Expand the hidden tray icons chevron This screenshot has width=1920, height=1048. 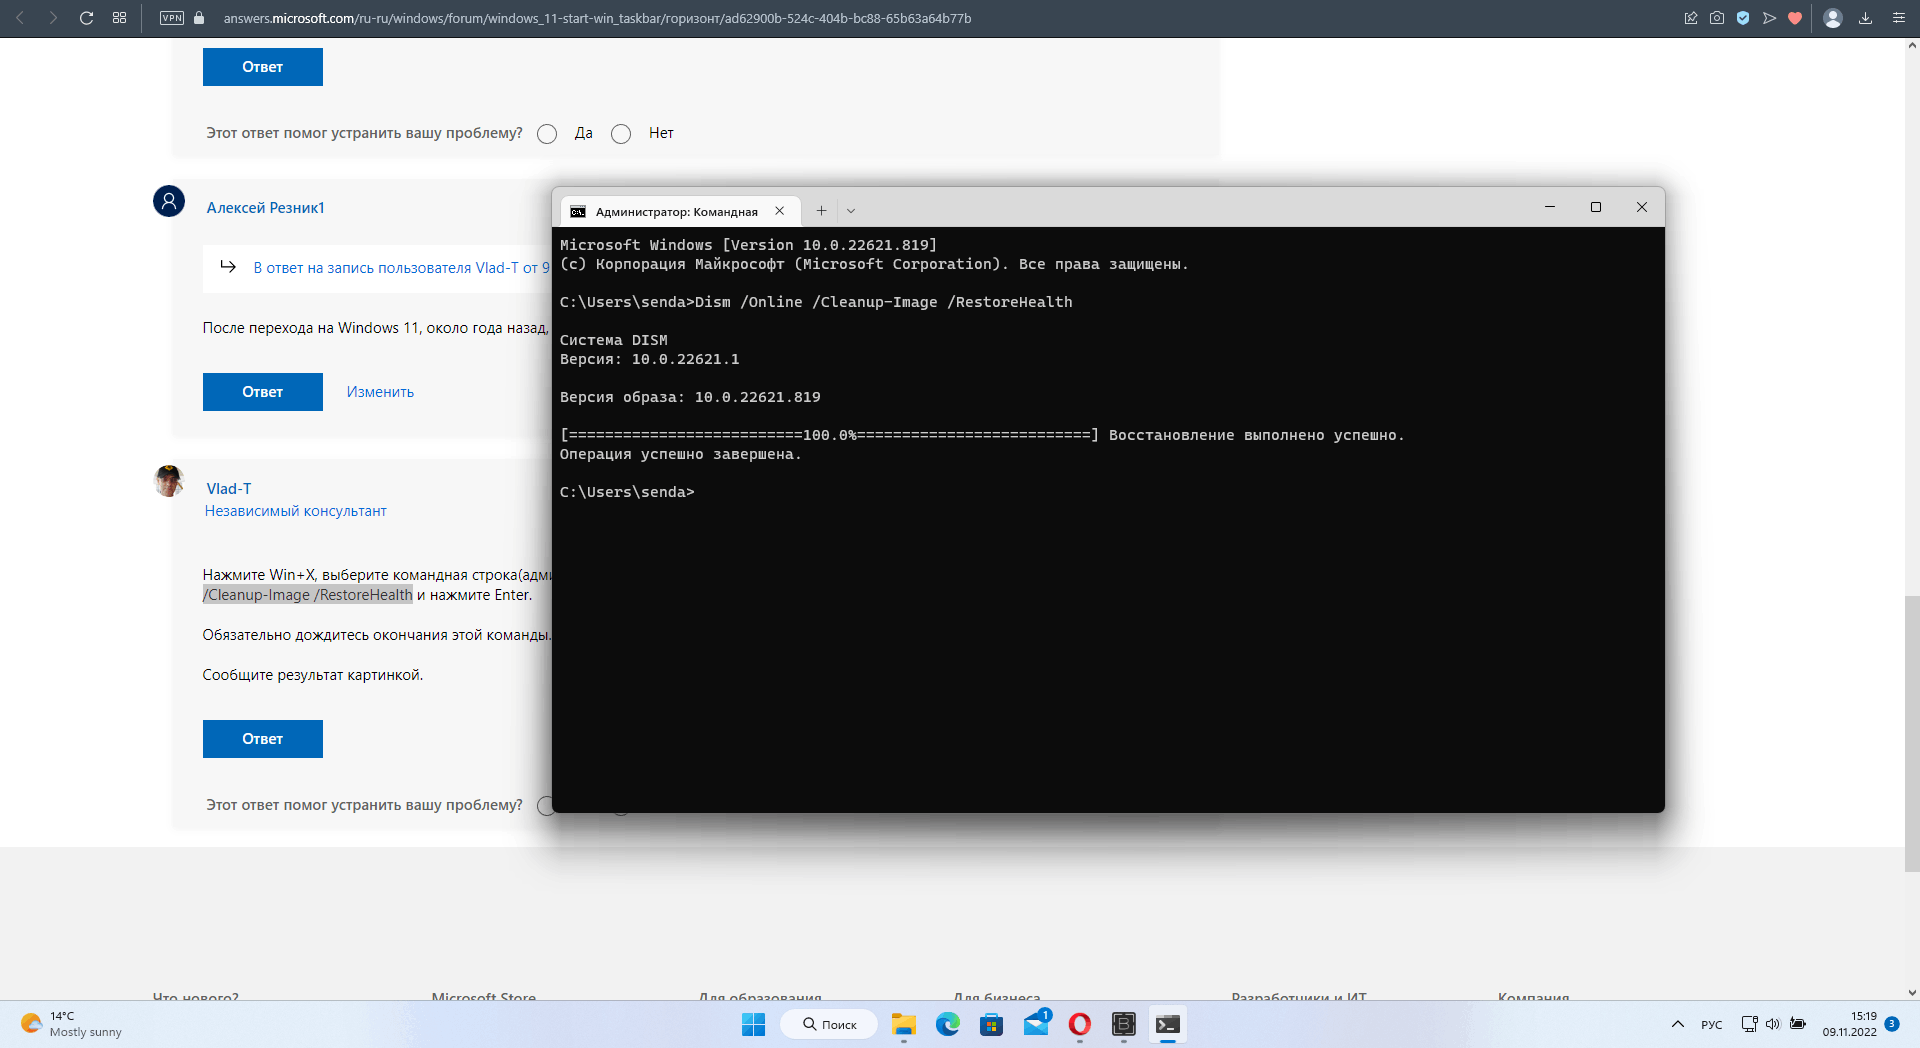pos(1677,1024)
